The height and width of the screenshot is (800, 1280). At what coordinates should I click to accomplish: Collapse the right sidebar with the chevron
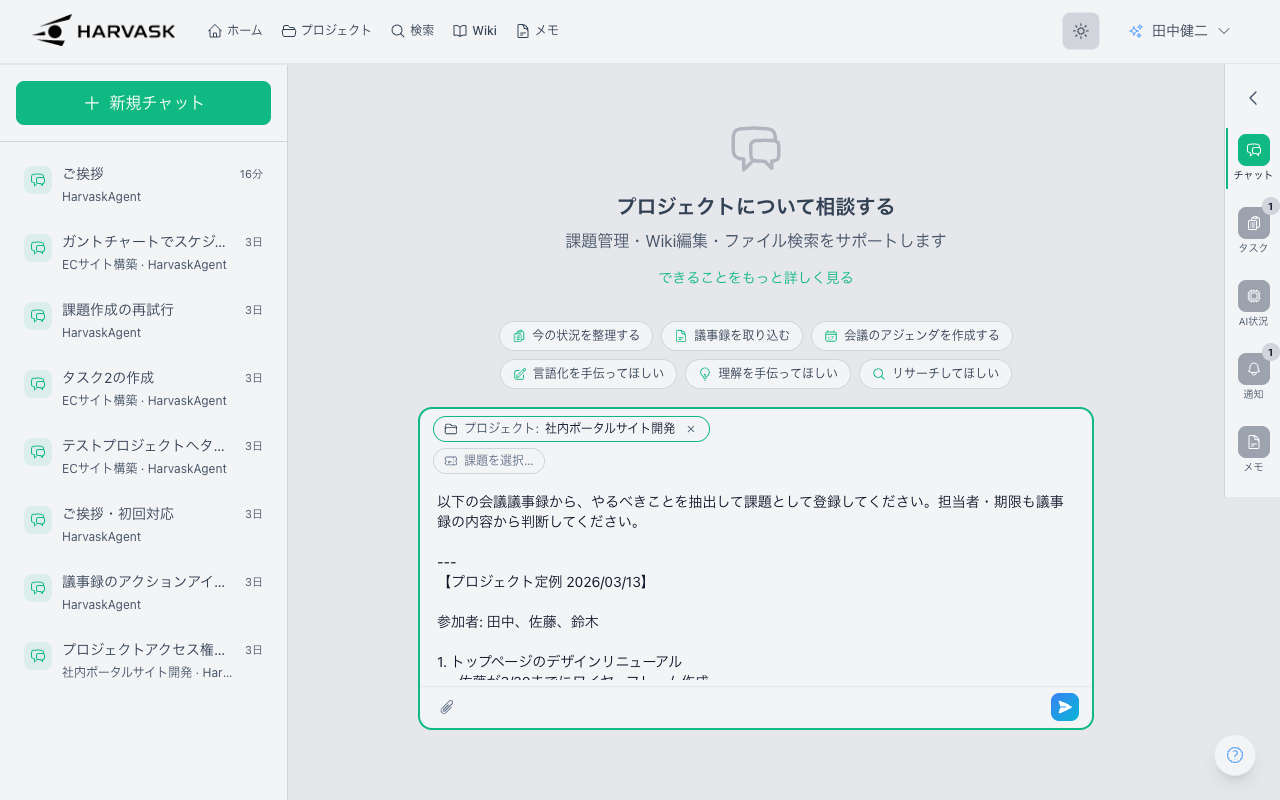pyautogui.click(x=1253, y=98)
